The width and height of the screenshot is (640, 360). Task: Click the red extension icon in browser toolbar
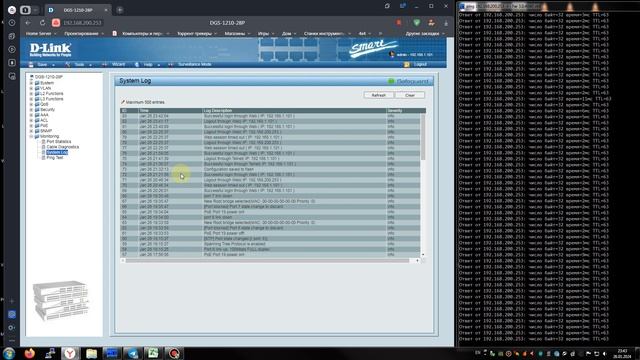click(399, 23)
